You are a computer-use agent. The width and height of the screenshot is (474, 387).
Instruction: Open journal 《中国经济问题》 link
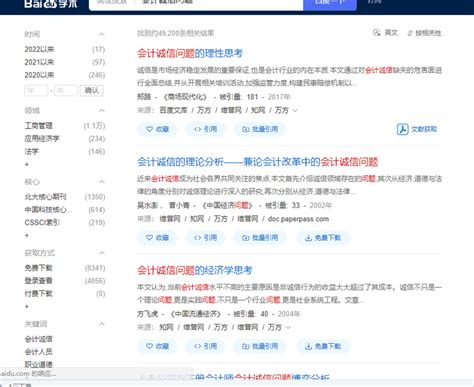228,205
